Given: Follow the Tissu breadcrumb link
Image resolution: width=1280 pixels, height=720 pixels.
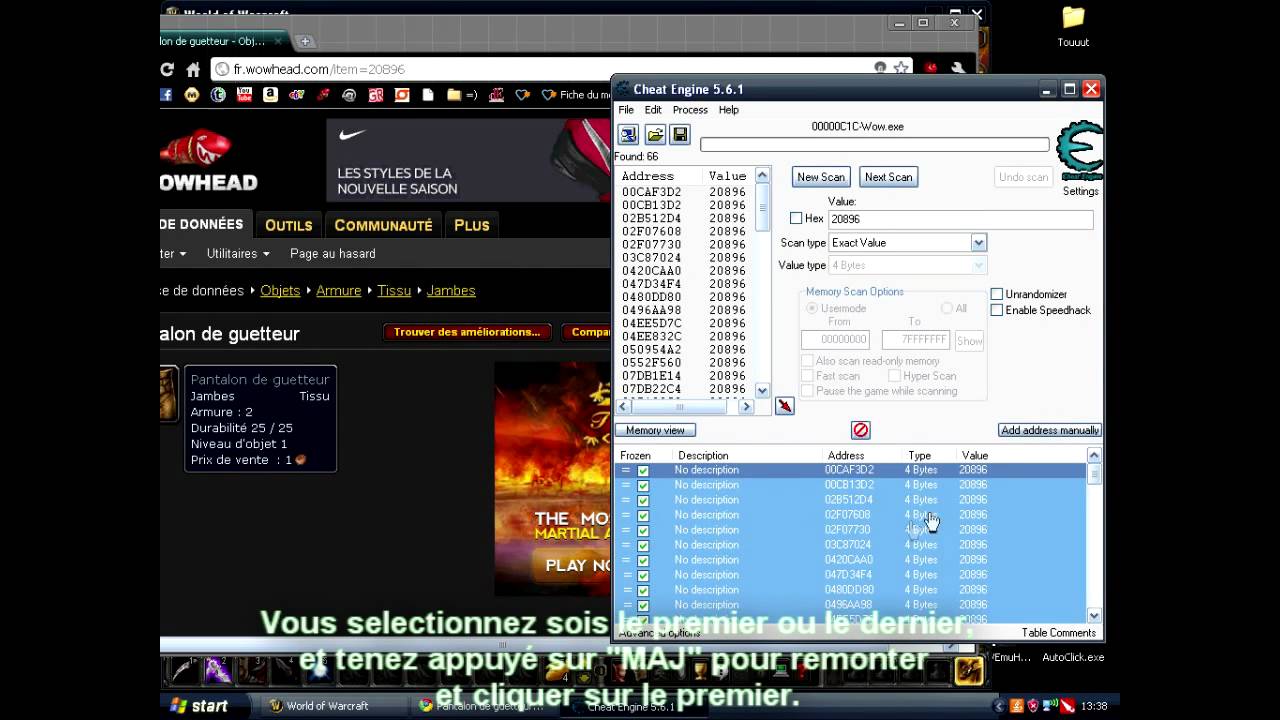Looking at the screenshot, I should [x=394, y=290].
